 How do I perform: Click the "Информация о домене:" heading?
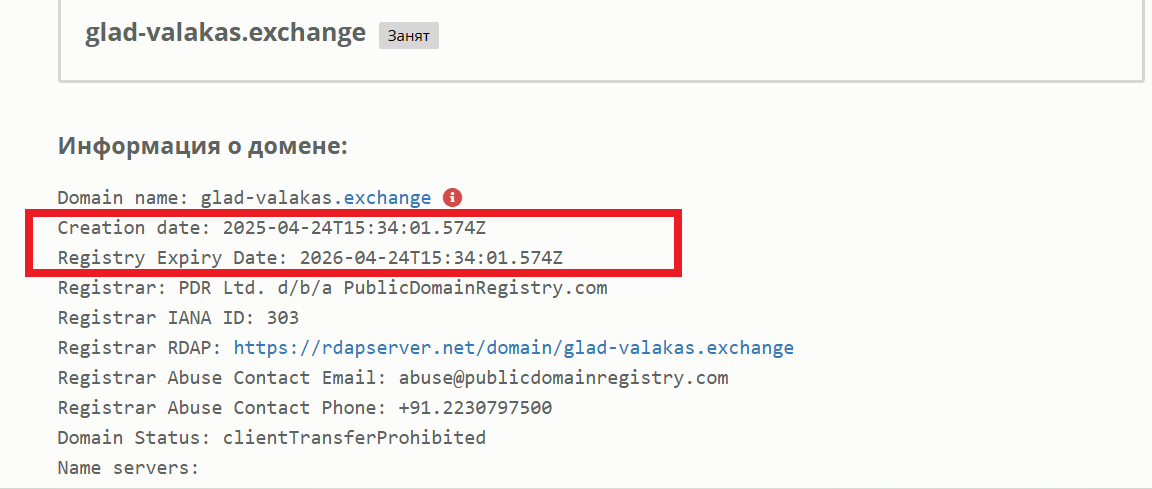pyautogui.click(x=202, y=146)
